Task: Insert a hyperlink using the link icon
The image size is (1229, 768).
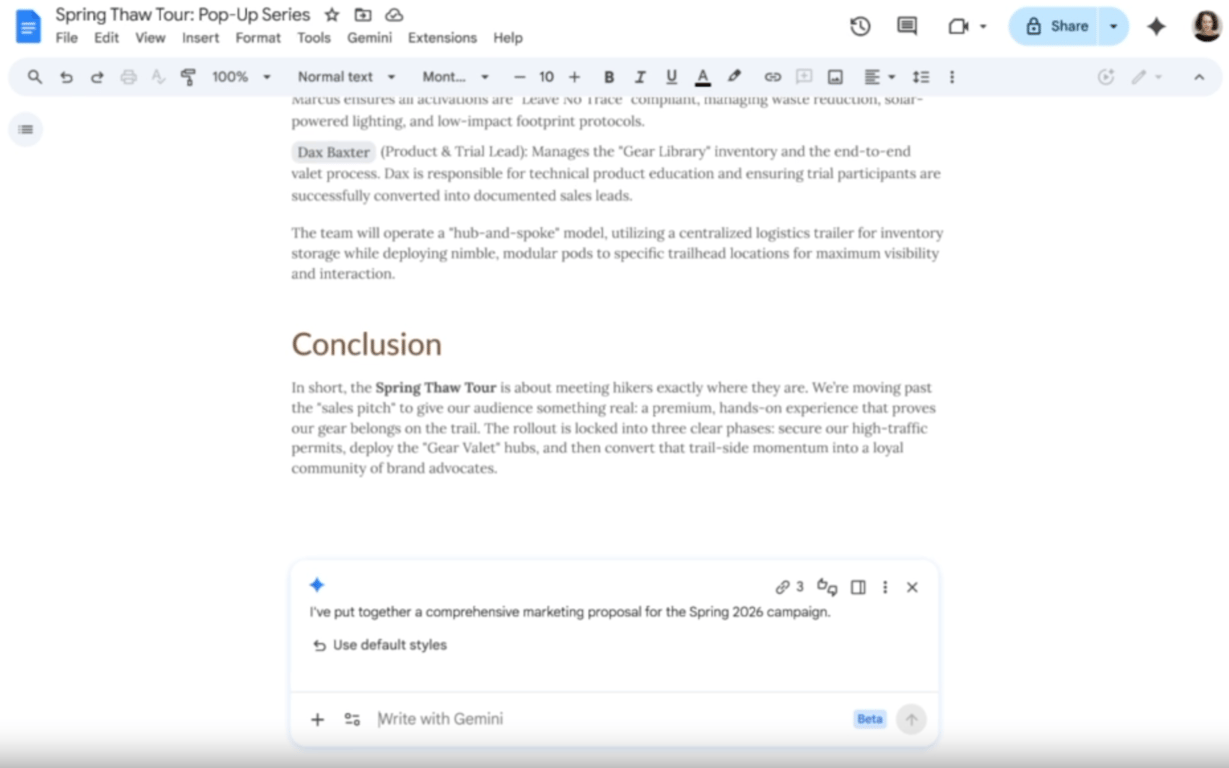Action: coord(772,76)
